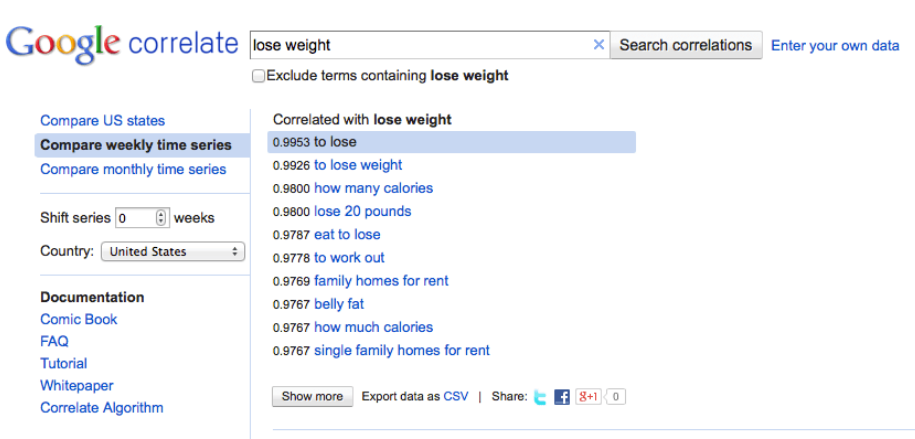Select Compare weekly time series

point(136,145)
